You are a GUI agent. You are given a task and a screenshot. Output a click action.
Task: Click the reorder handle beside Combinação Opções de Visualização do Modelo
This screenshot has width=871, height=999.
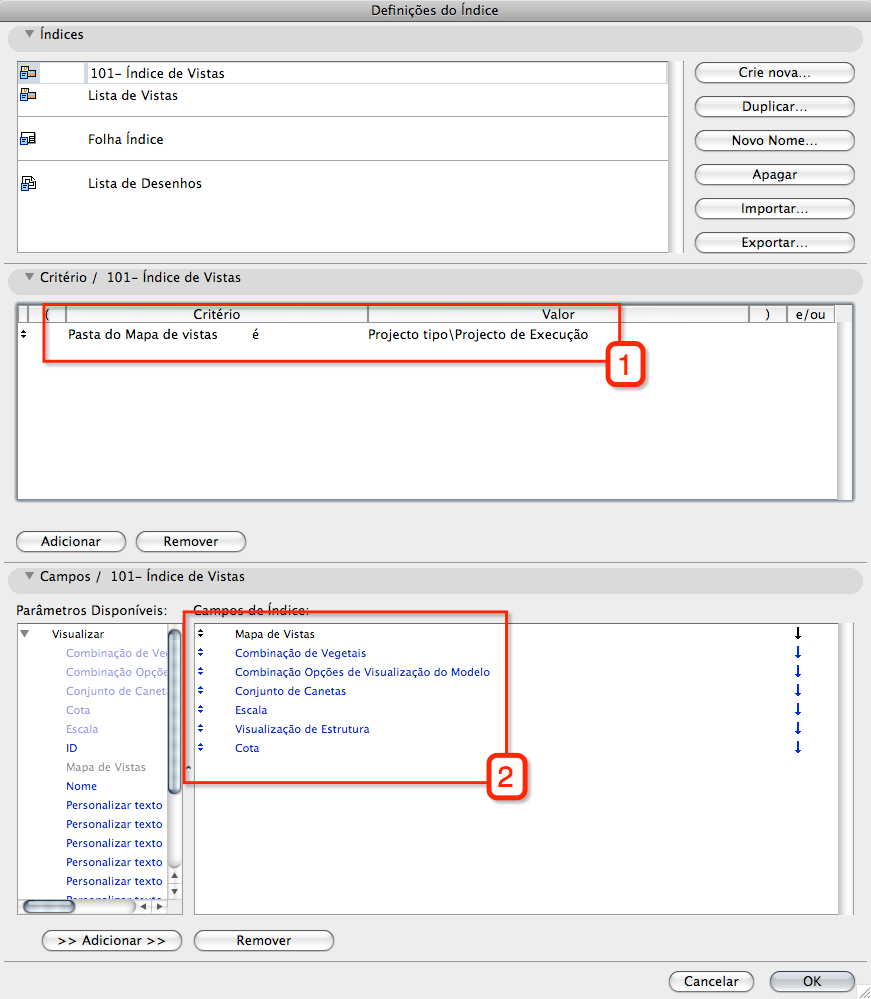click(x=200, y=672)
